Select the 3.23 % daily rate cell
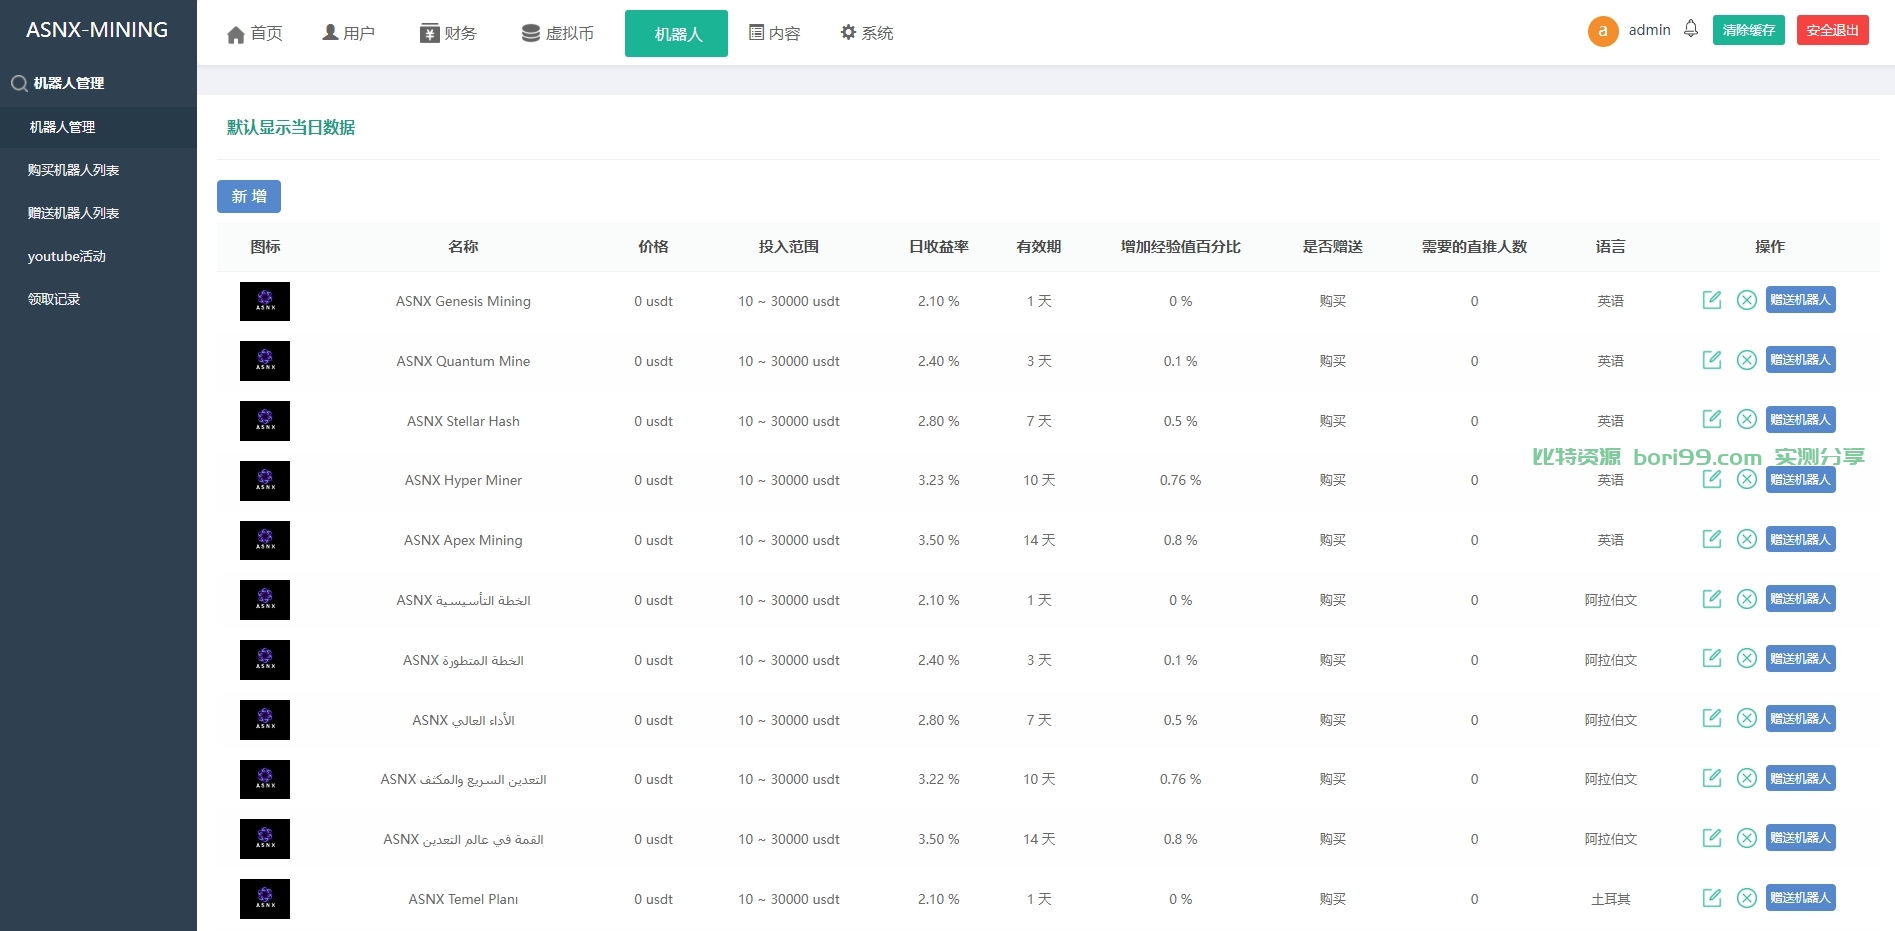 click(938, 480)
